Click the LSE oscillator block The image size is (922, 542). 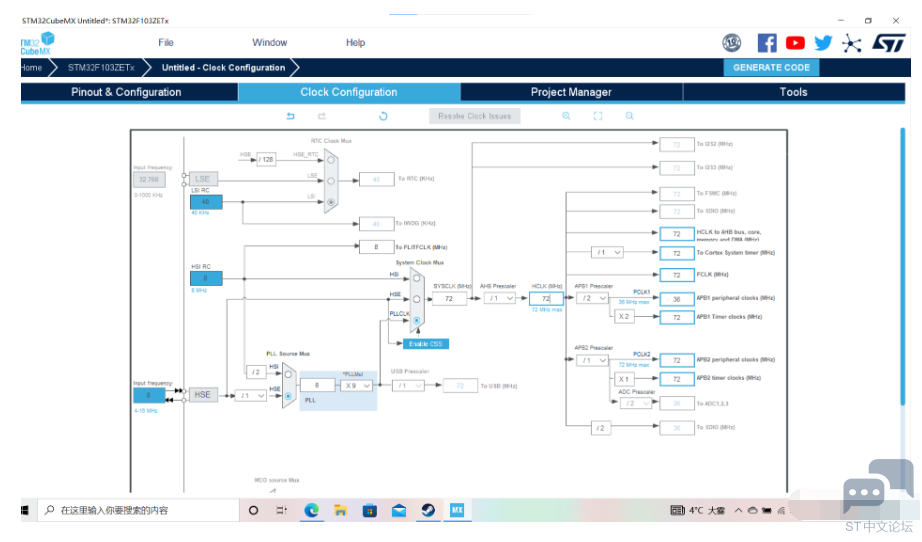pos(203,179)
